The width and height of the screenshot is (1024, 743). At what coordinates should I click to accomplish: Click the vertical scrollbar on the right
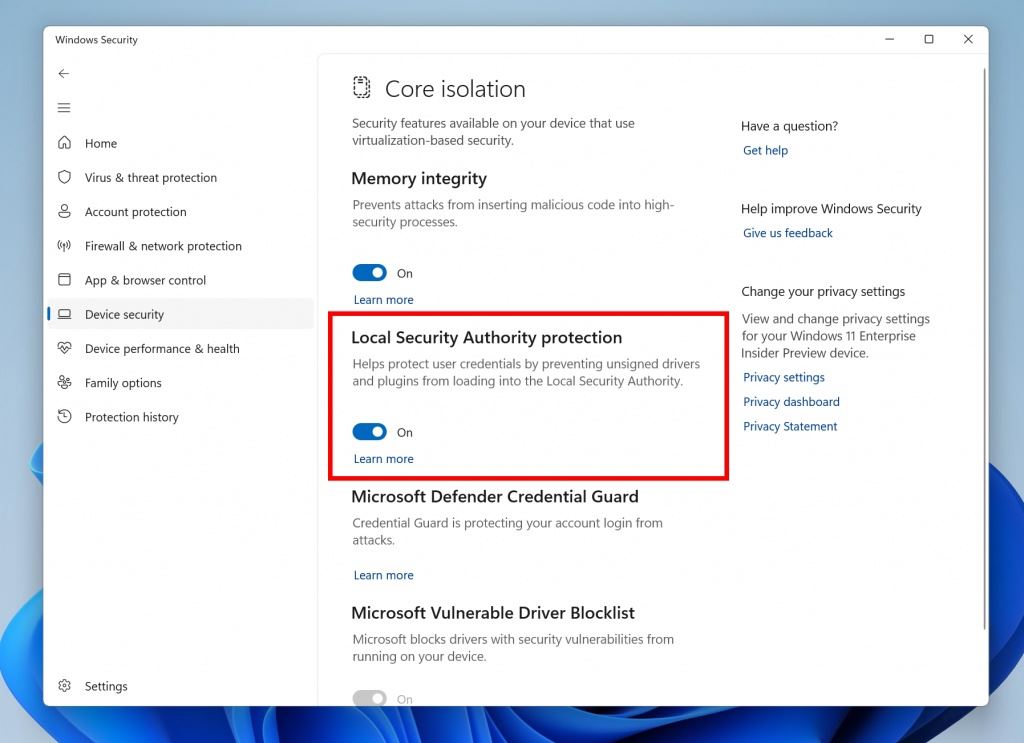985,350
